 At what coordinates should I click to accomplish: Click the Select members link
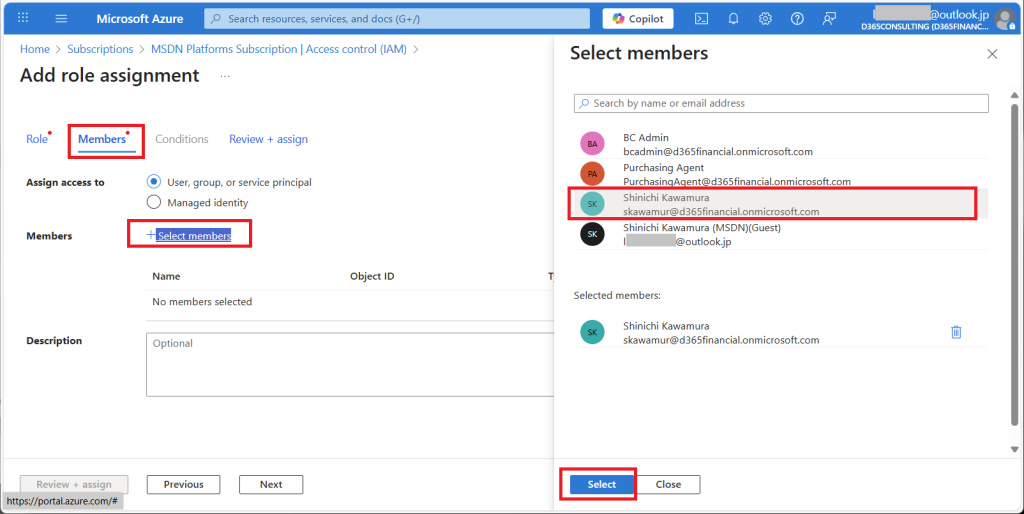(193, 235)
